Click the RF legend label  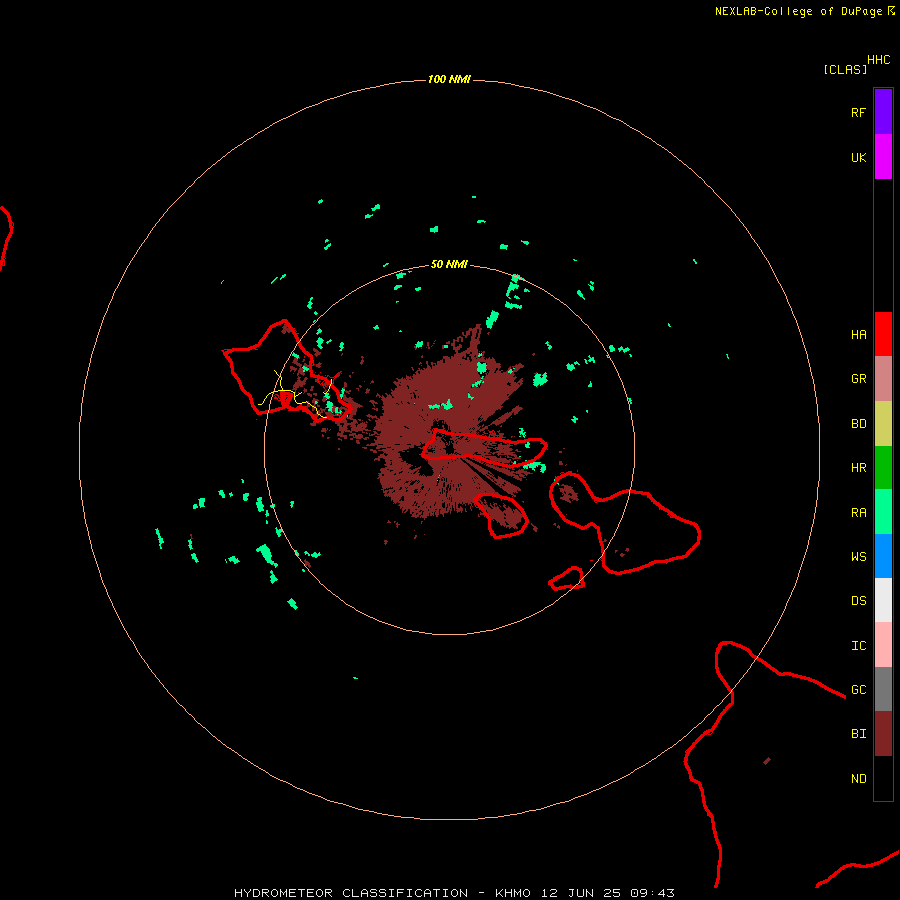click(x=858, y=112)
